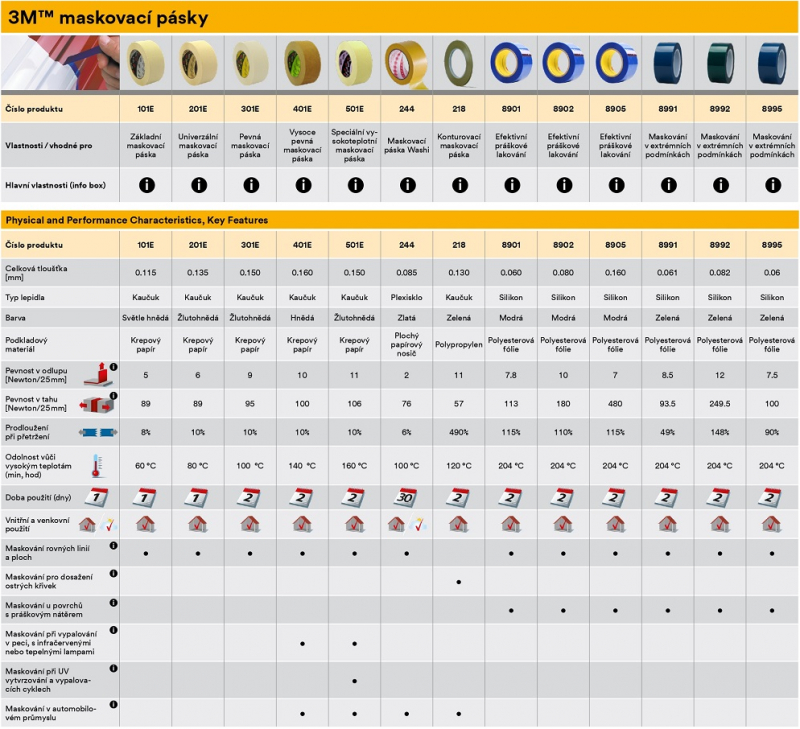Click the 'Konturovací maskovací páska' description cell

point(459,145)
